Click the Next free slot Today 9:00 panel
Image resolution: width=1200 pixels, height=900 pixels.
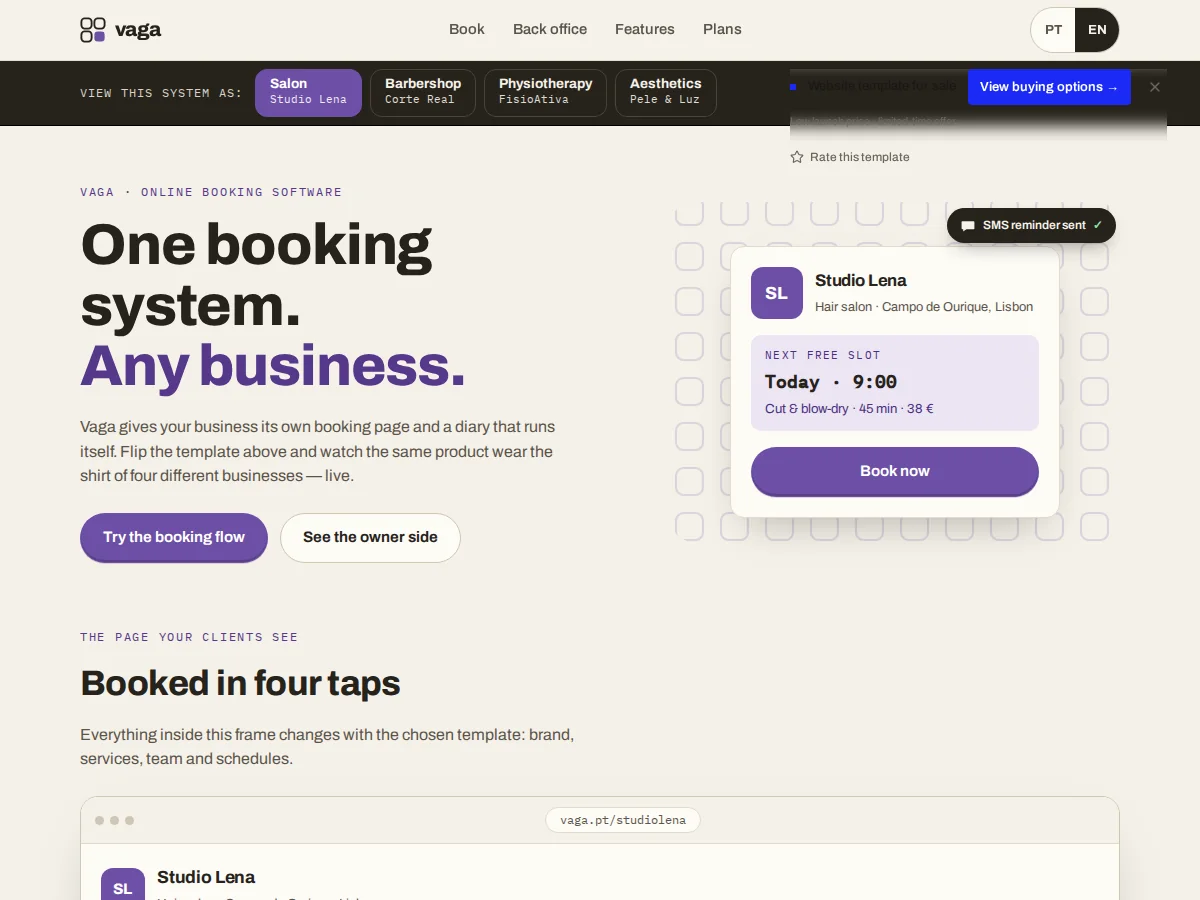click(895, 383)
